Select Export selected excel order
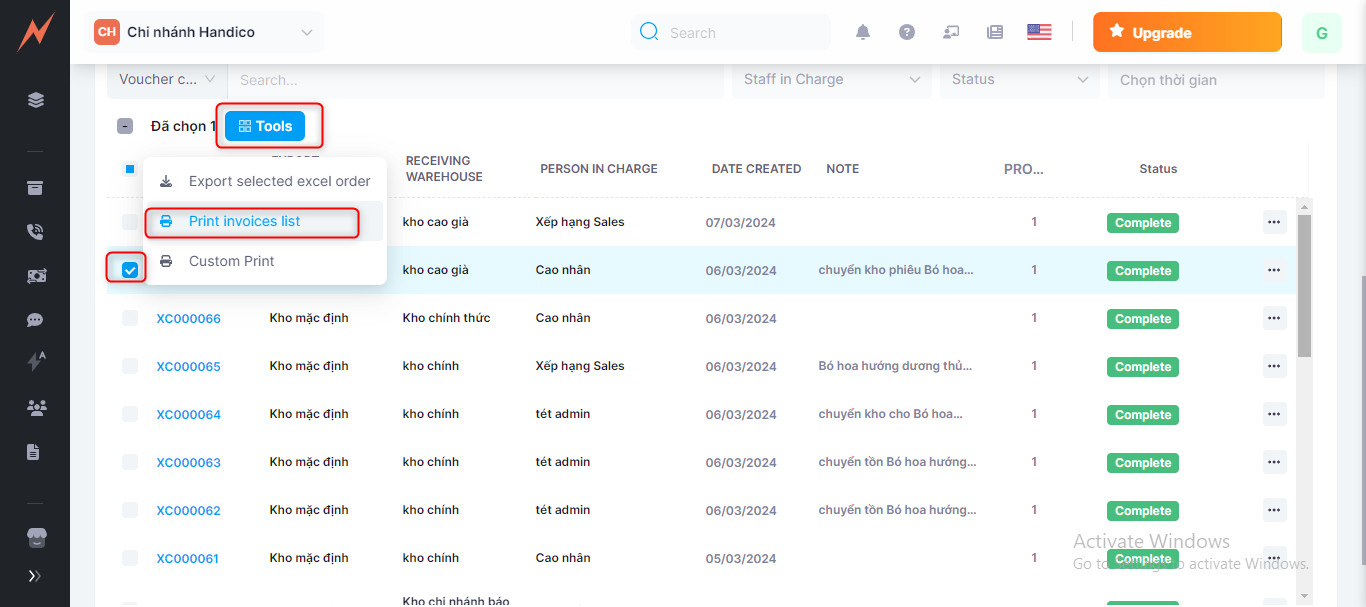The width and height of the screenshot is (1366, 607). click(279, 181)
